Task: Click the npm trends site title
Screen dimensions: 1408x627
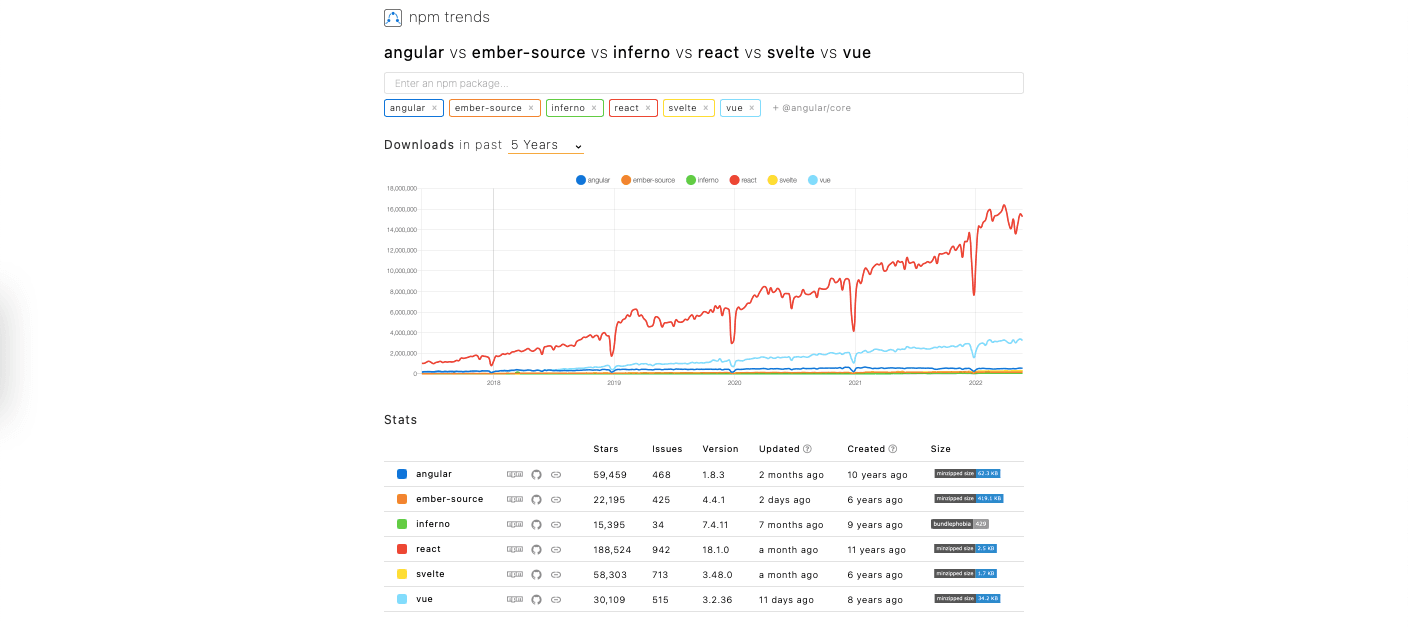Action: pyautogui.click(x=449, y=17)
